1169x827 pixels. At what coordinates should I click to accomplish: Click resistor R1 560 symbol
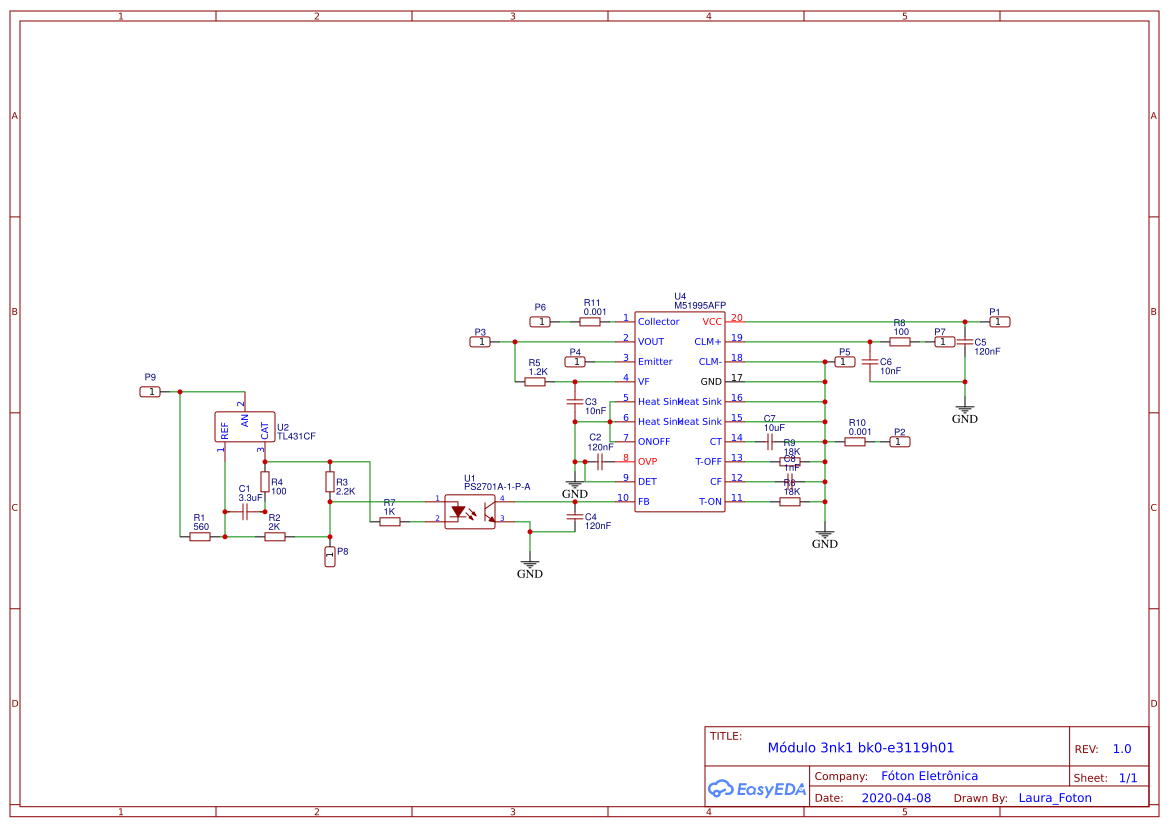(x=199, y=535)
